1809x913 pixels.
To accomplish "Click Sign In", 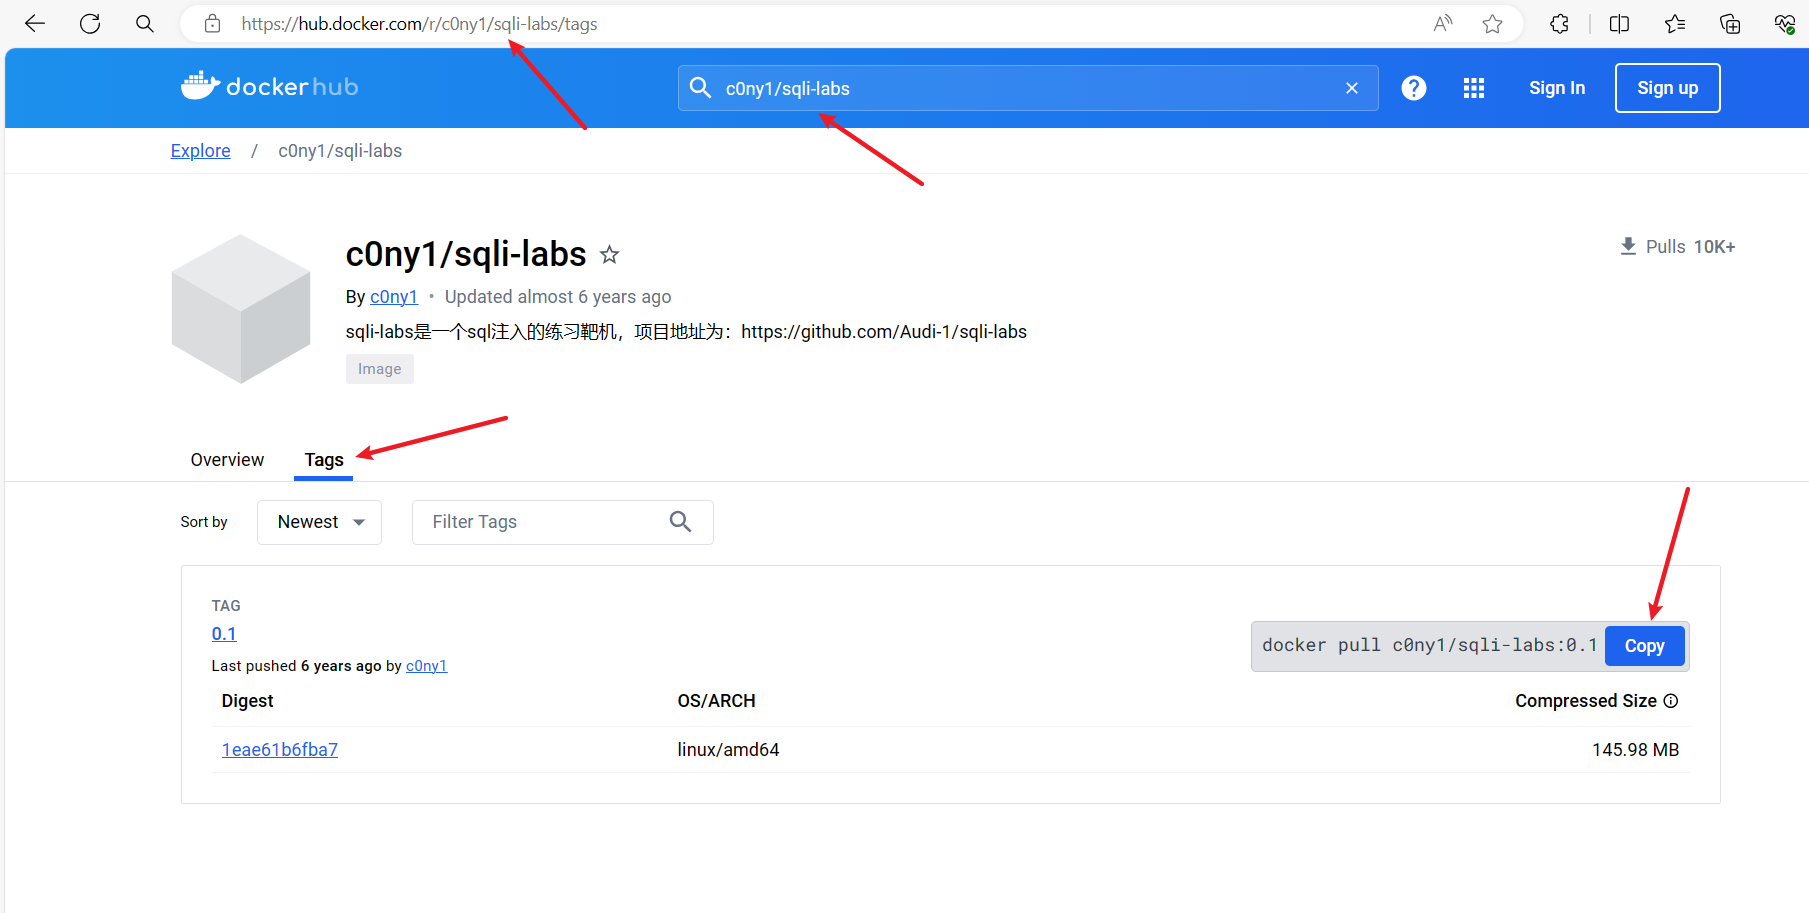I will pyautogui.click(x=1557, y=88).
